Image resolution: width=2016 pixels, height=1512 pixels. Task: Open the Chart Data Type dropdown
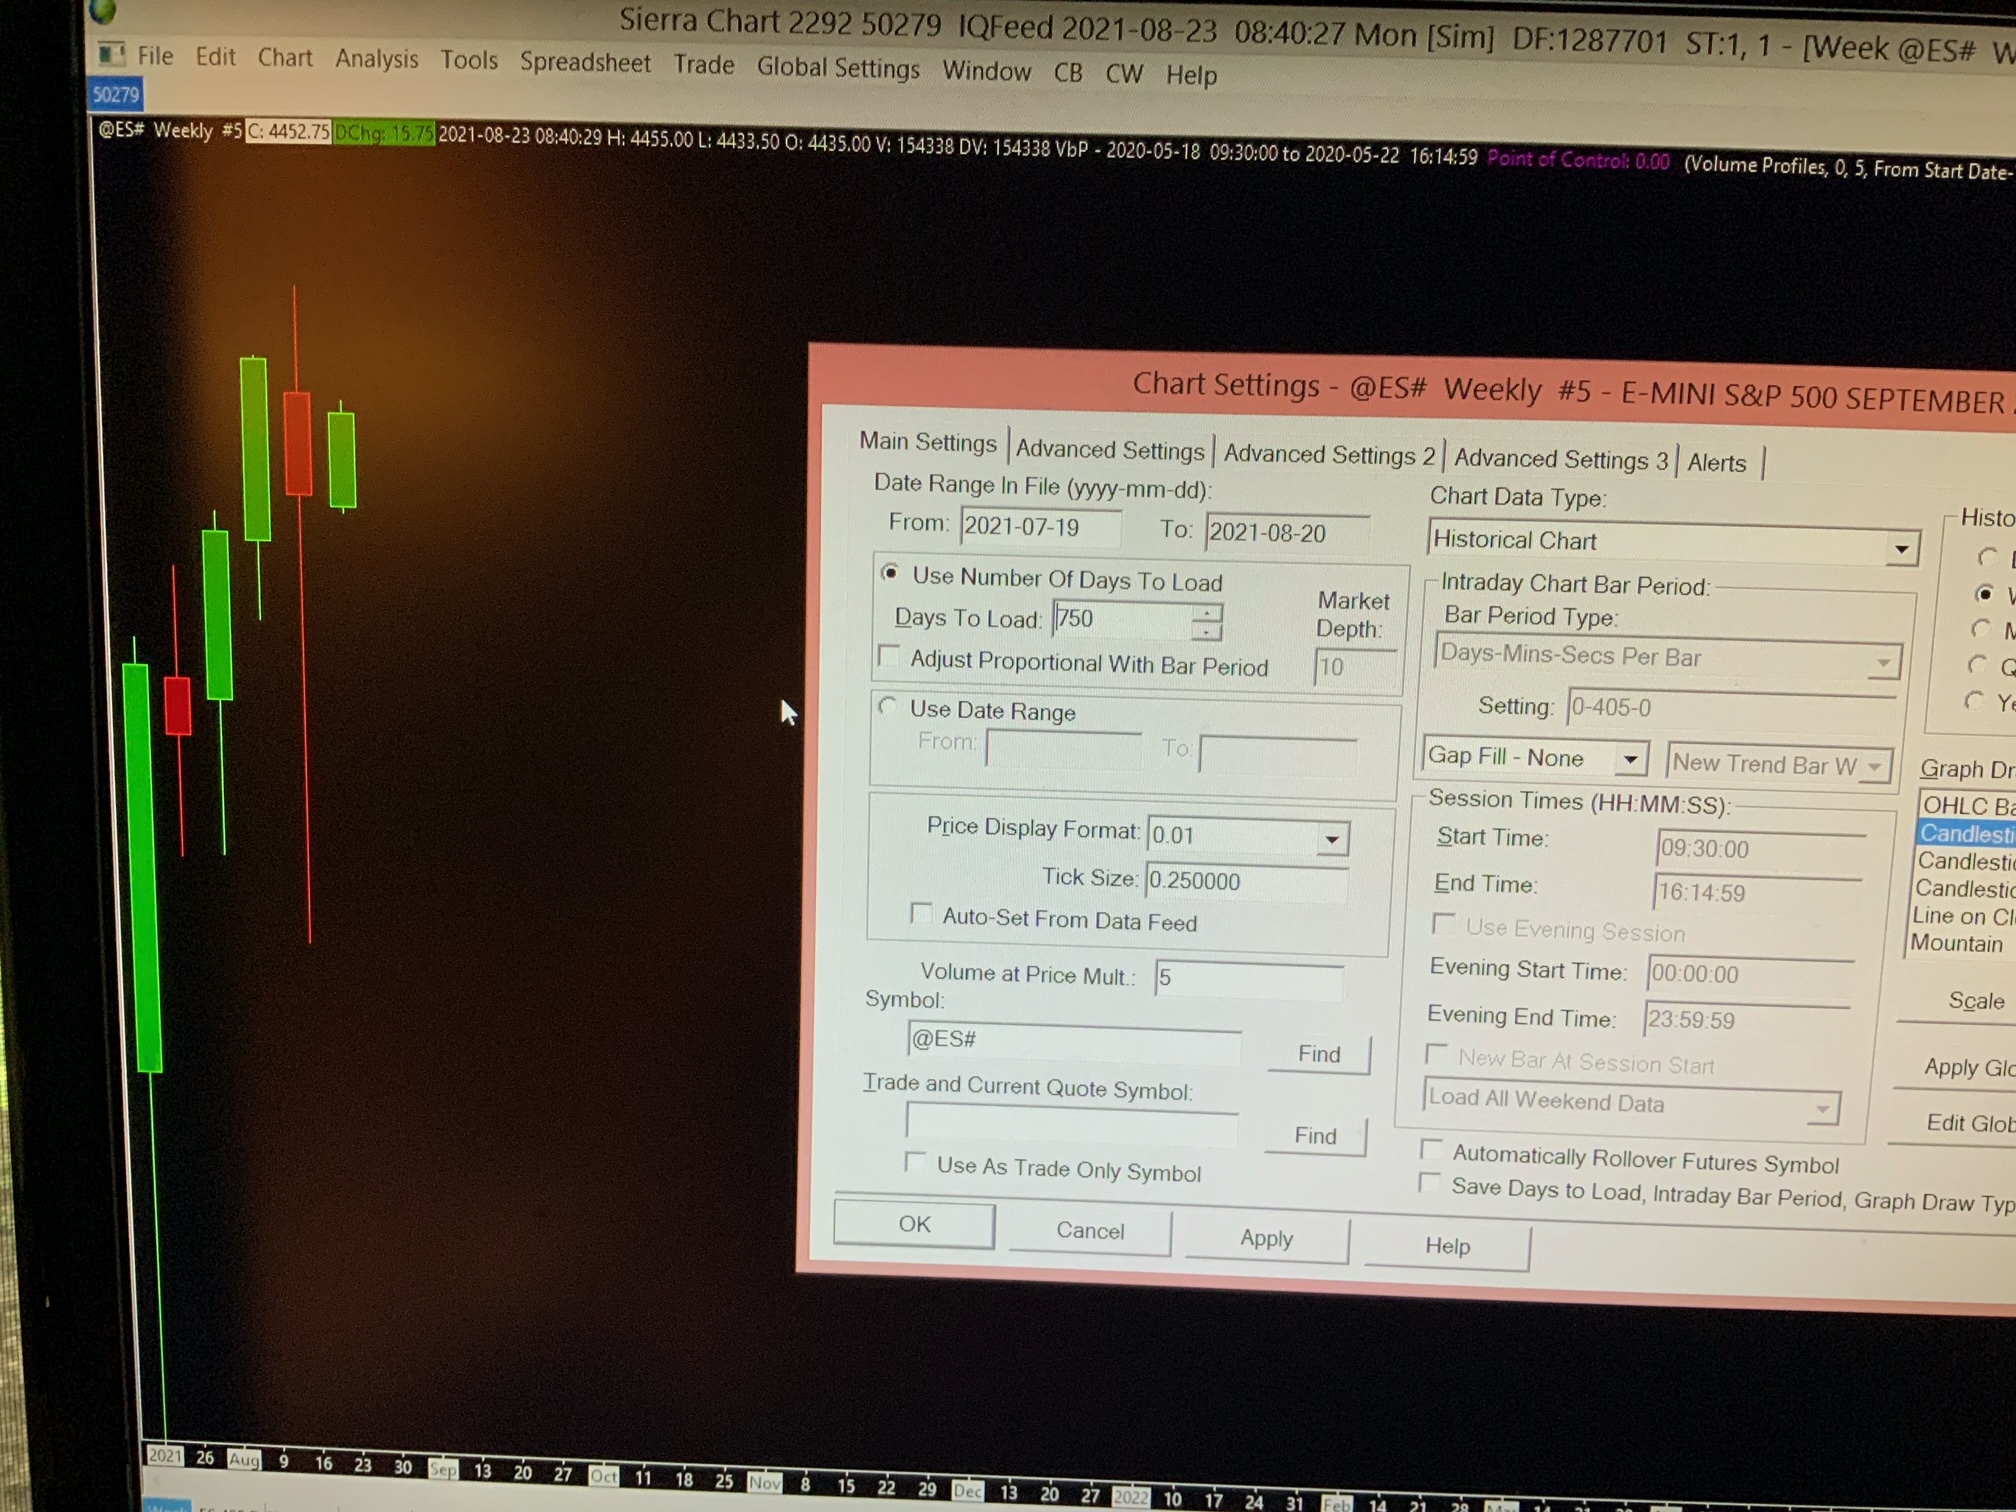coord(1901,548)
